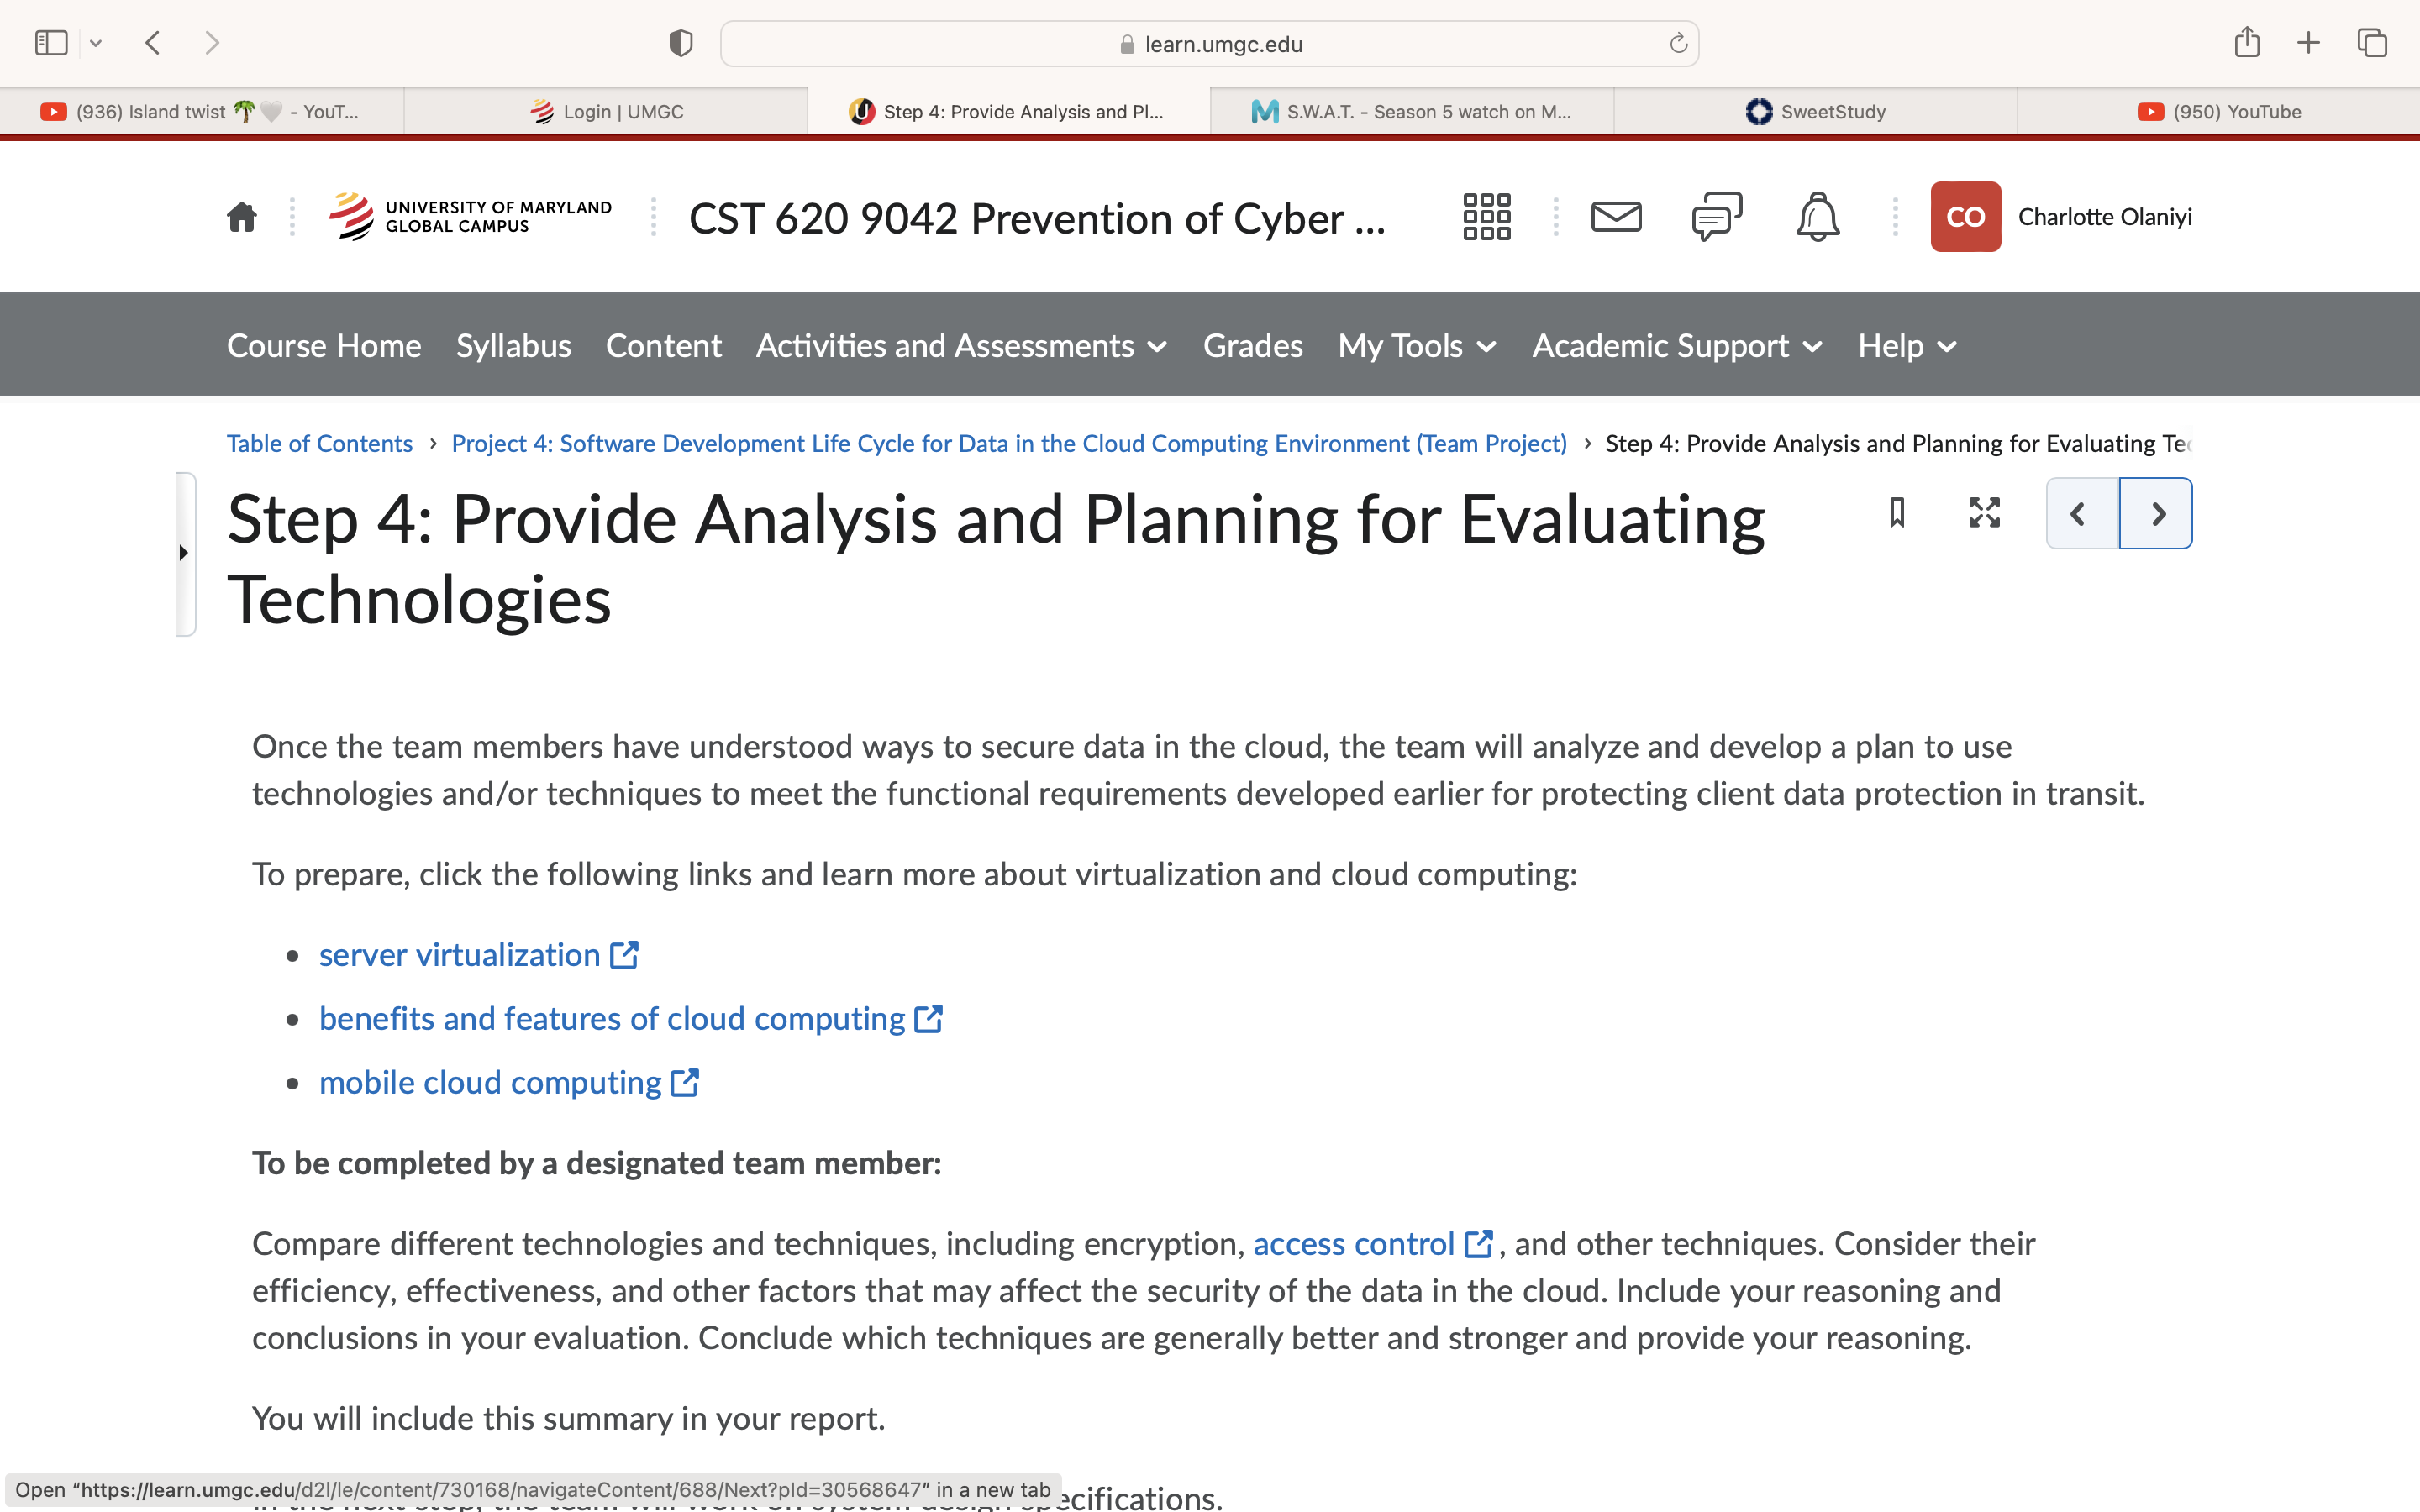Go to the next content page arrow

pos(2157,513)
